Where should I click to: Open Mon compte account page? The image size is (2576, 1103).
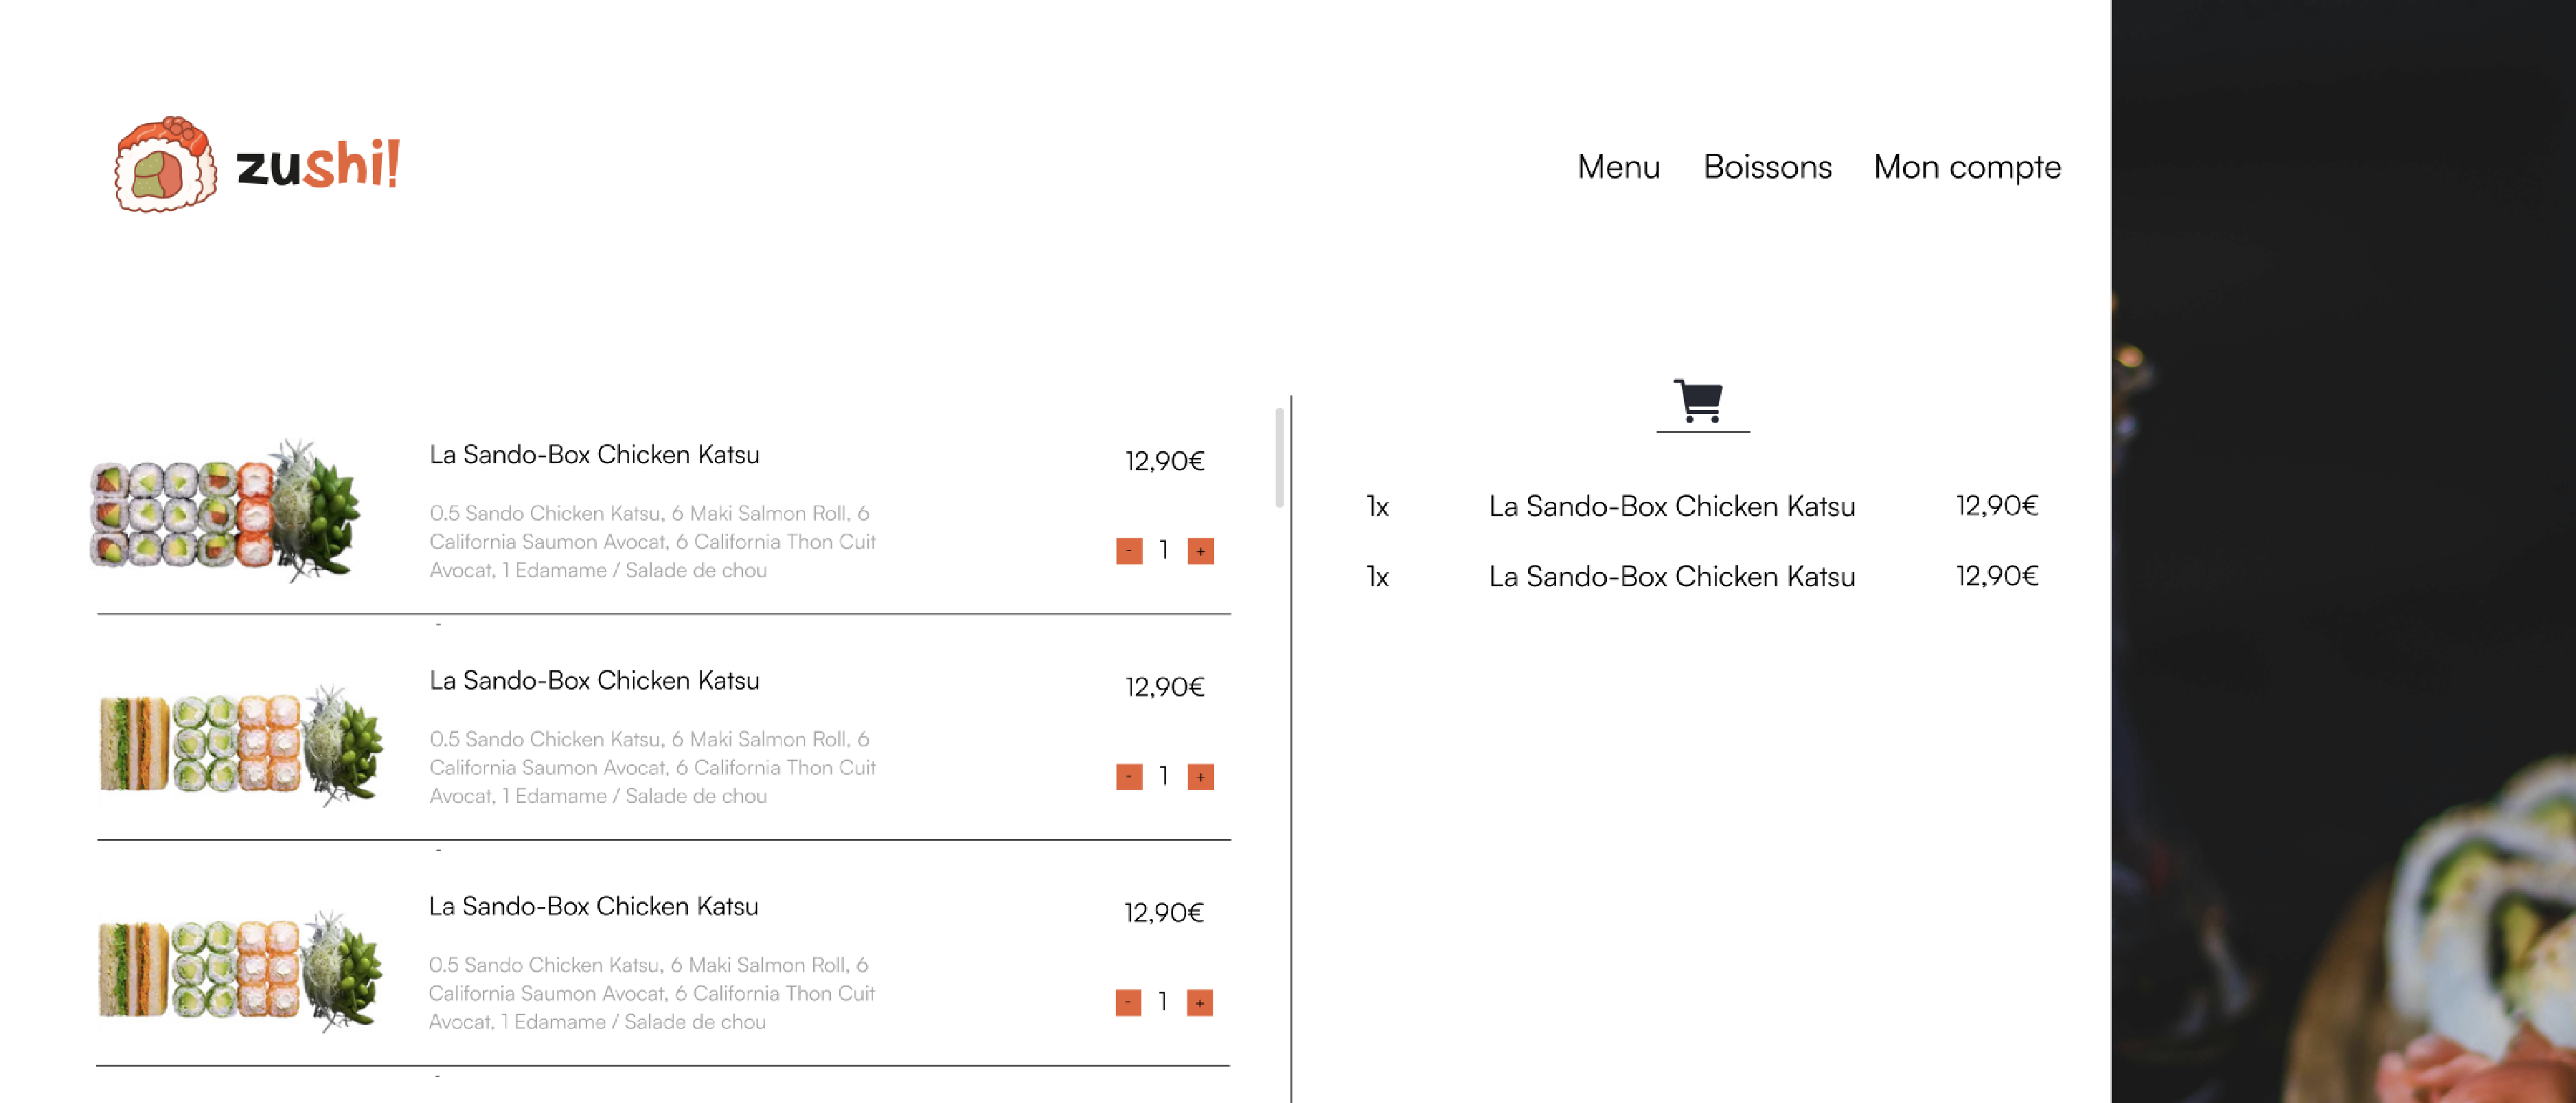coord(1966,167)
